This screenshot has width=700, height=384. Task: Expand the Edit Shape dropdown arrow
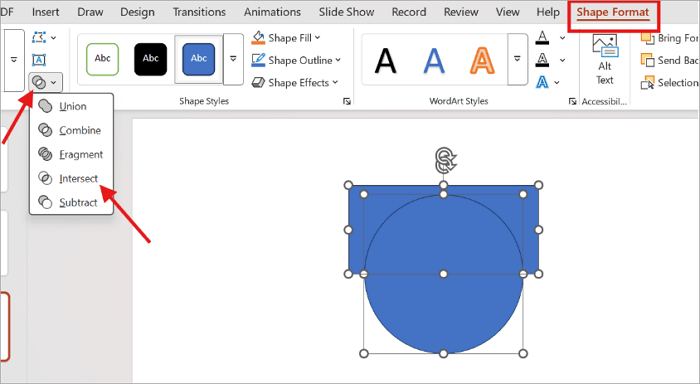pyautogui.click(x=54, y=38)
